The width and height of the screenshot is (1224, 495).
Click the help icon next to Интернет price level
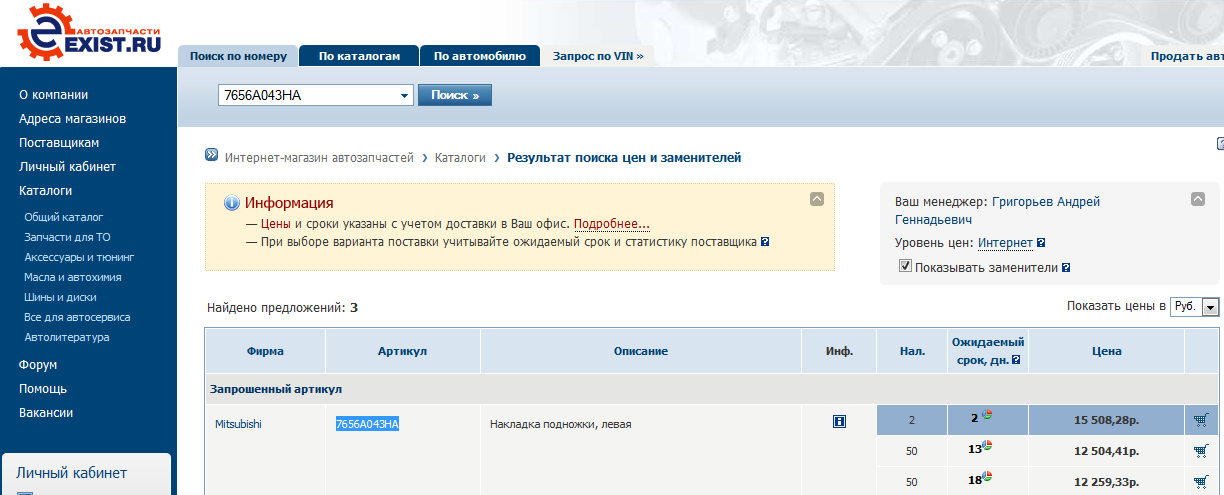coord(1042,243)
